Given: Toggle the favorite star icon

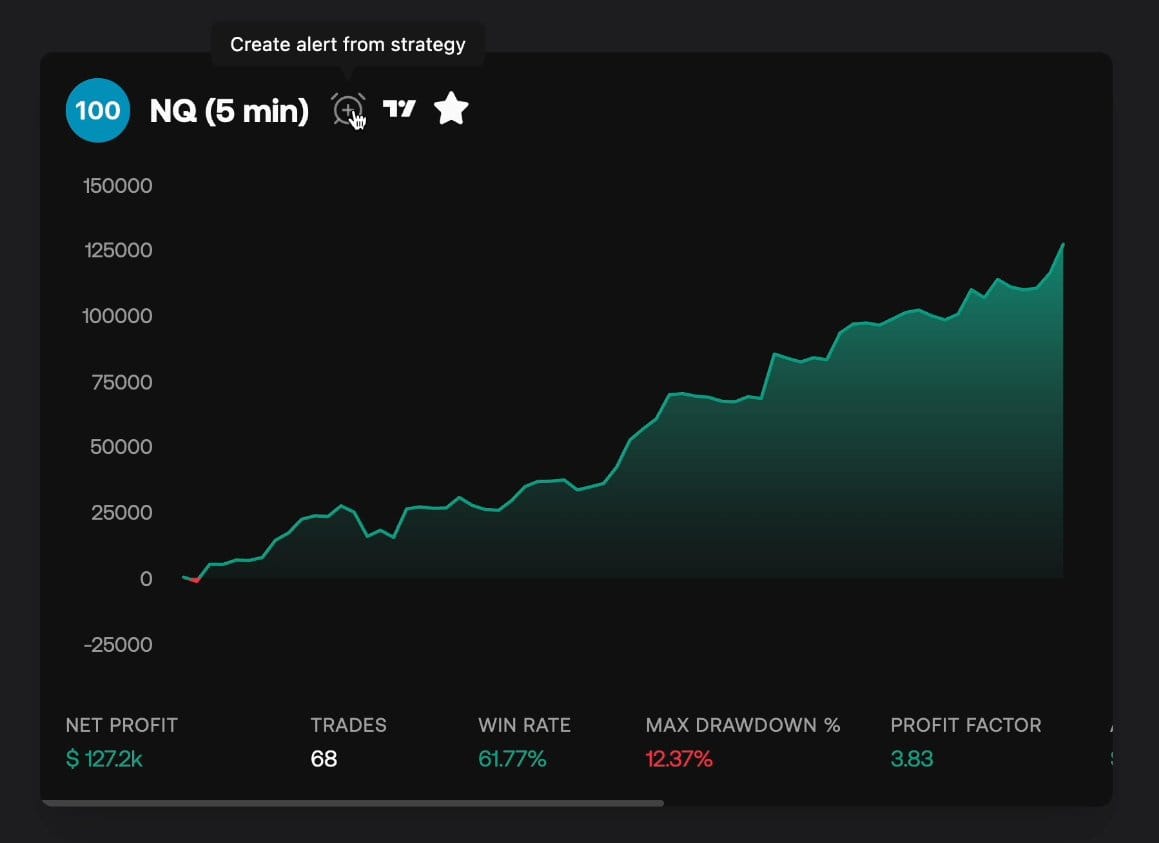Looking at the screenshot, I should pos(451,109).
